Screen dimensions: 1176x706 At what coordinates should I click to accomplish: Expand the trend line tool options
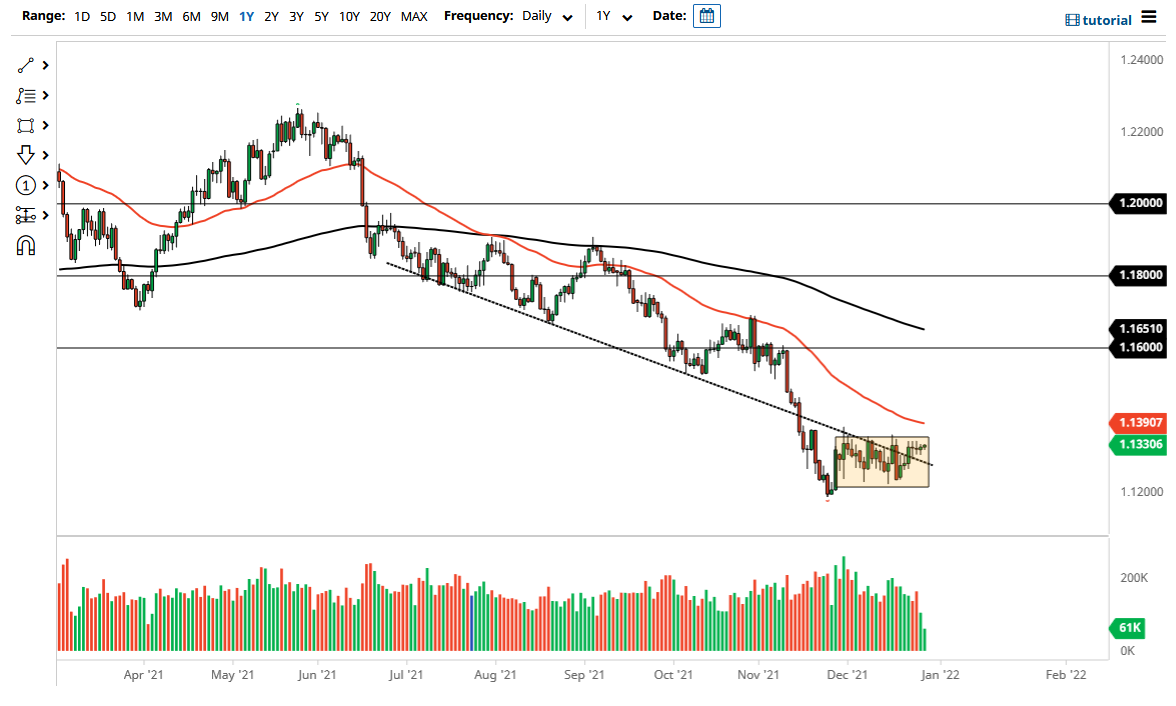pyautogui.click(x=45, y=65)
